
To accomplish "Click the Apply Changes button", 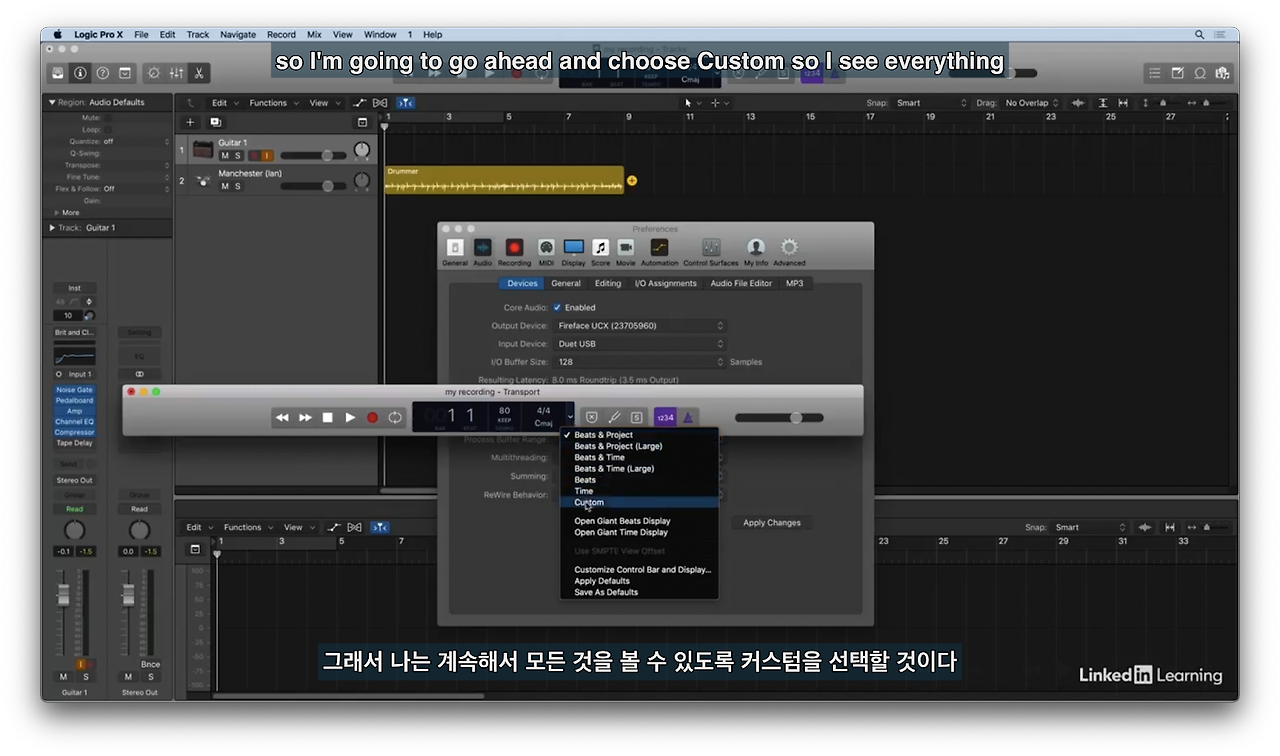I will point(772,523).
